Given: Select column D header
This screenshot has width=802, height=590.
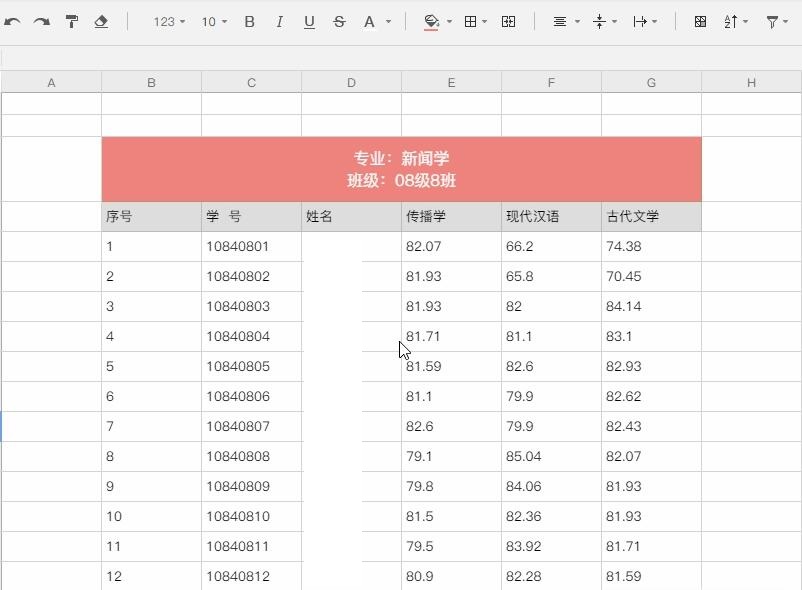Looking at the screenshot, I should click(x=351, y=82).
